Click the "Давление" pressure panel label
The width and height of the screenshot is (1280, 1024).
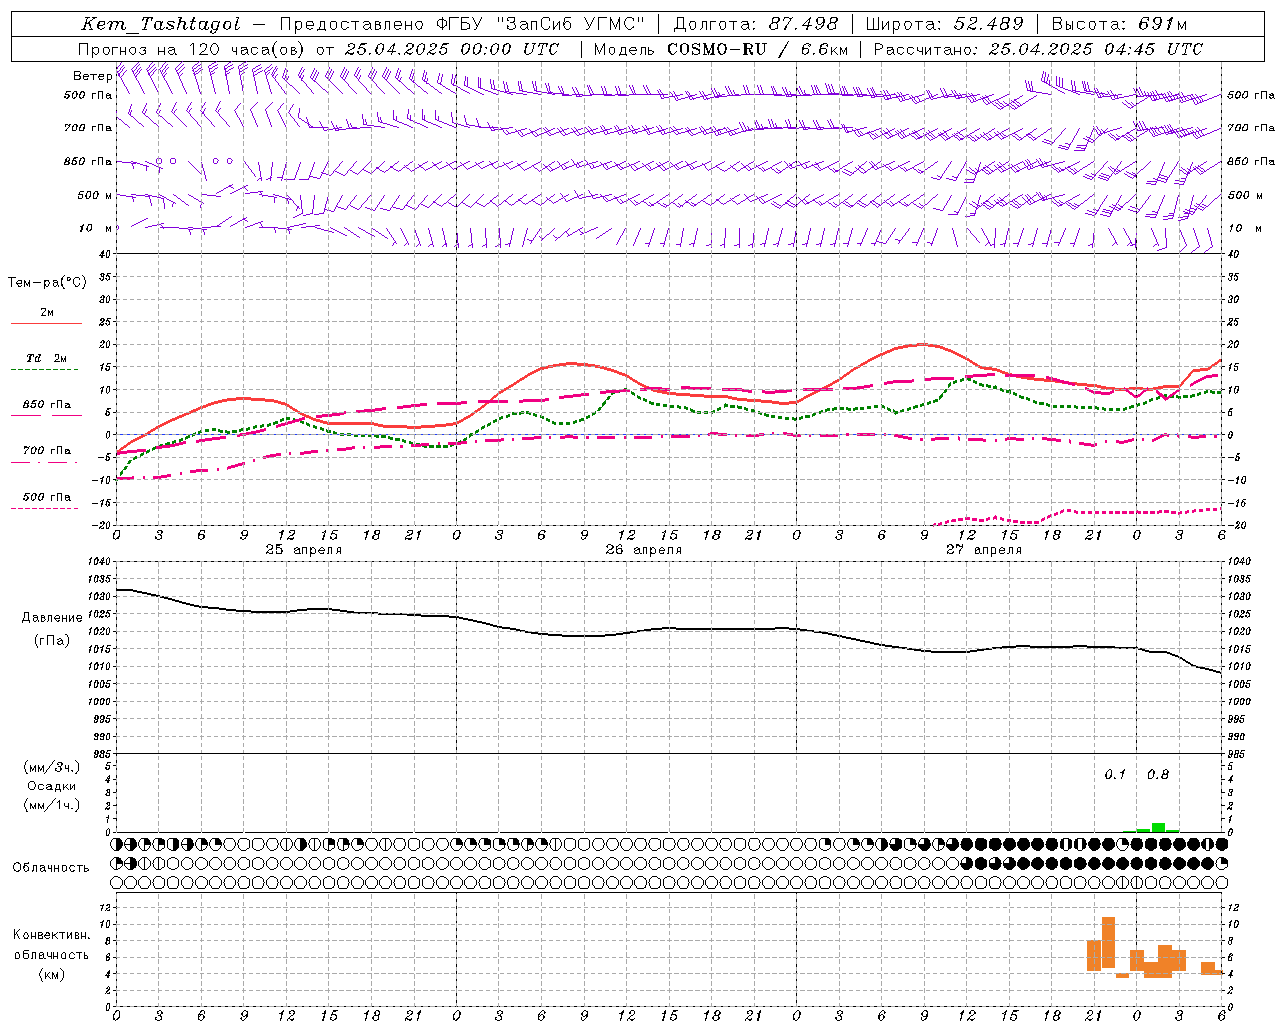click(52, 618)
